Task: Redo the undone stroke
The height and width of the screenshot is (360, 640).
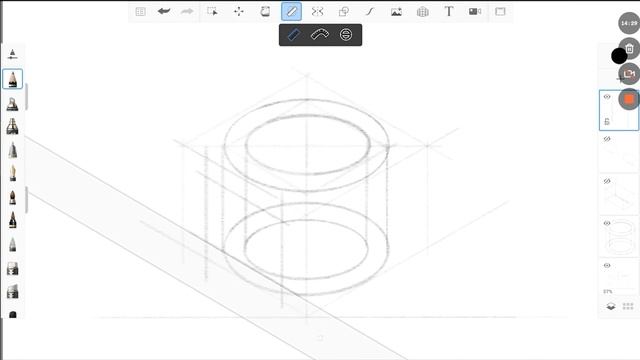Action: [x=187, y=11]
